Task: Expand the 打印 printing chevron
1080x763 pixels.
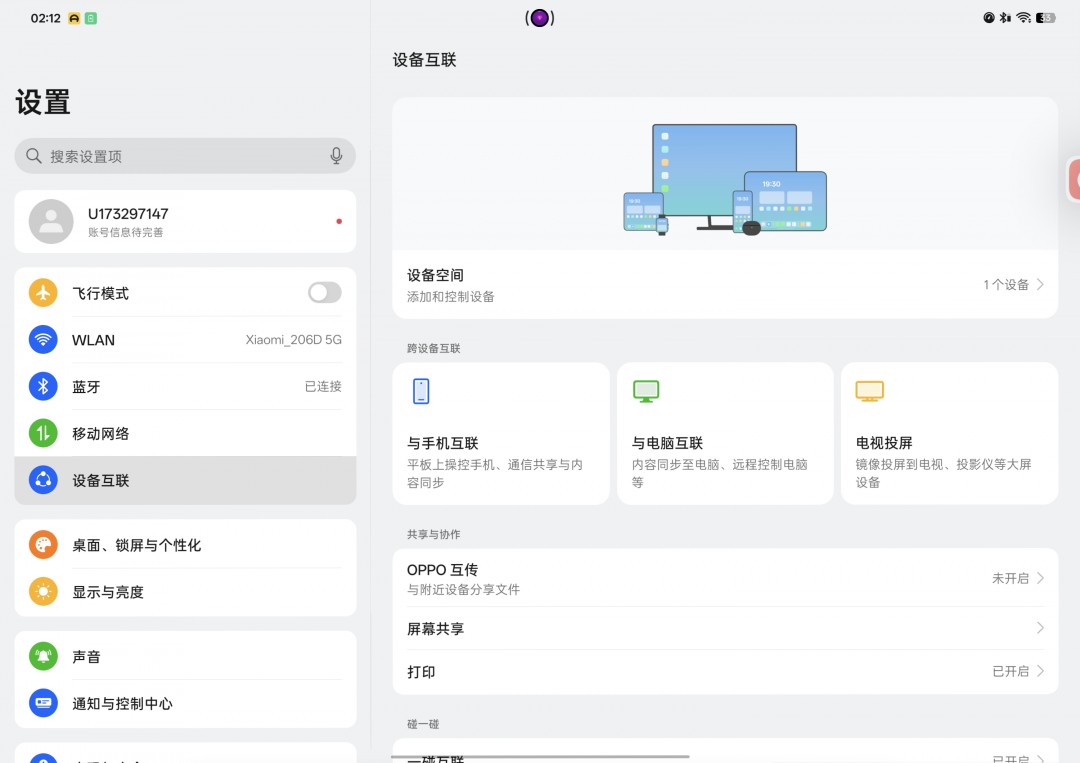Action: coord(1040,671)
